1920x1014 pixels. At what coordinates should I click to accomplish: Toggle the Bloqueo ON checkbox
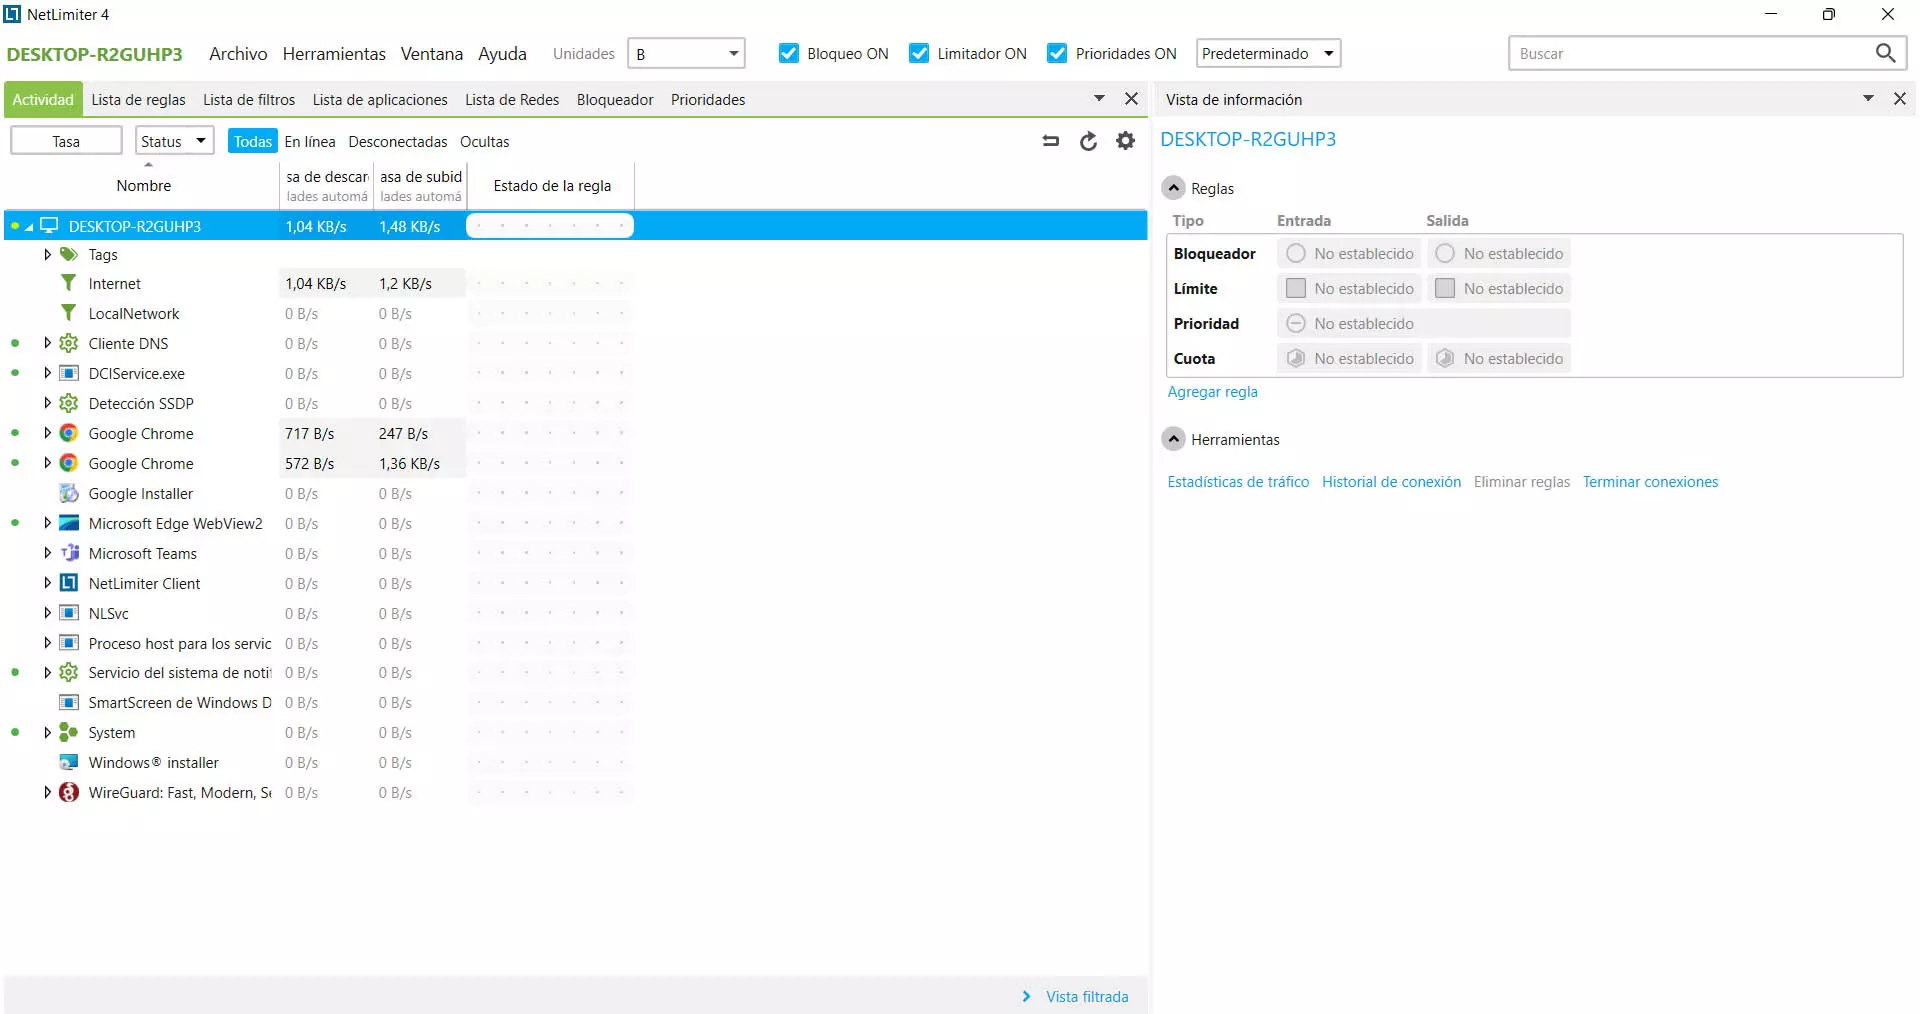coord(788,53)
